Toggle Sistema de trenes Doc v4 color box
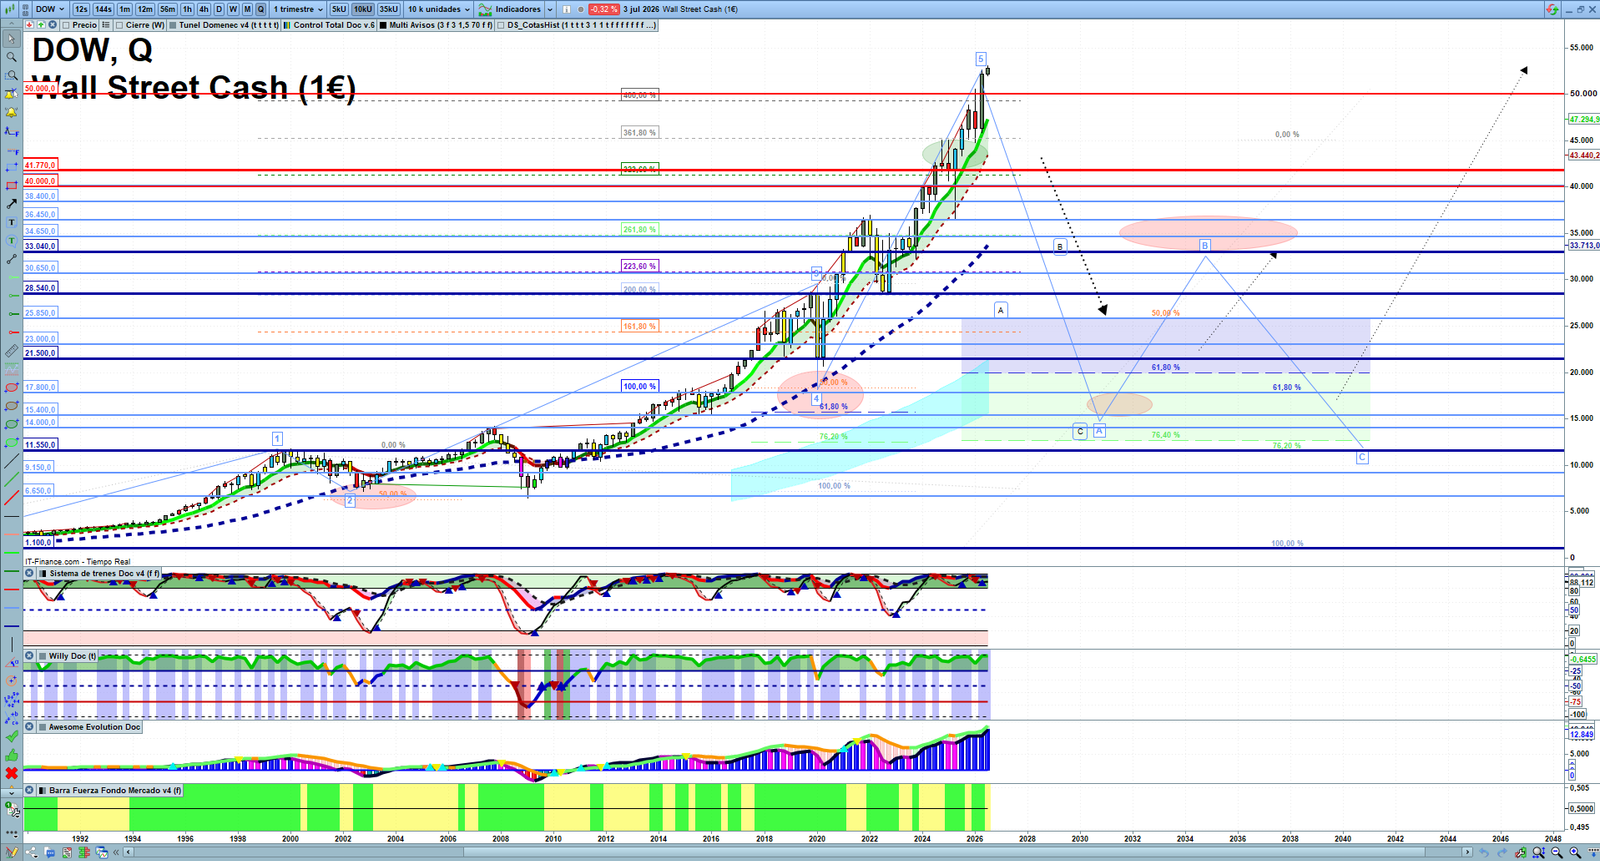Screen dimensions: 1600x861 (x=43, y=573)
